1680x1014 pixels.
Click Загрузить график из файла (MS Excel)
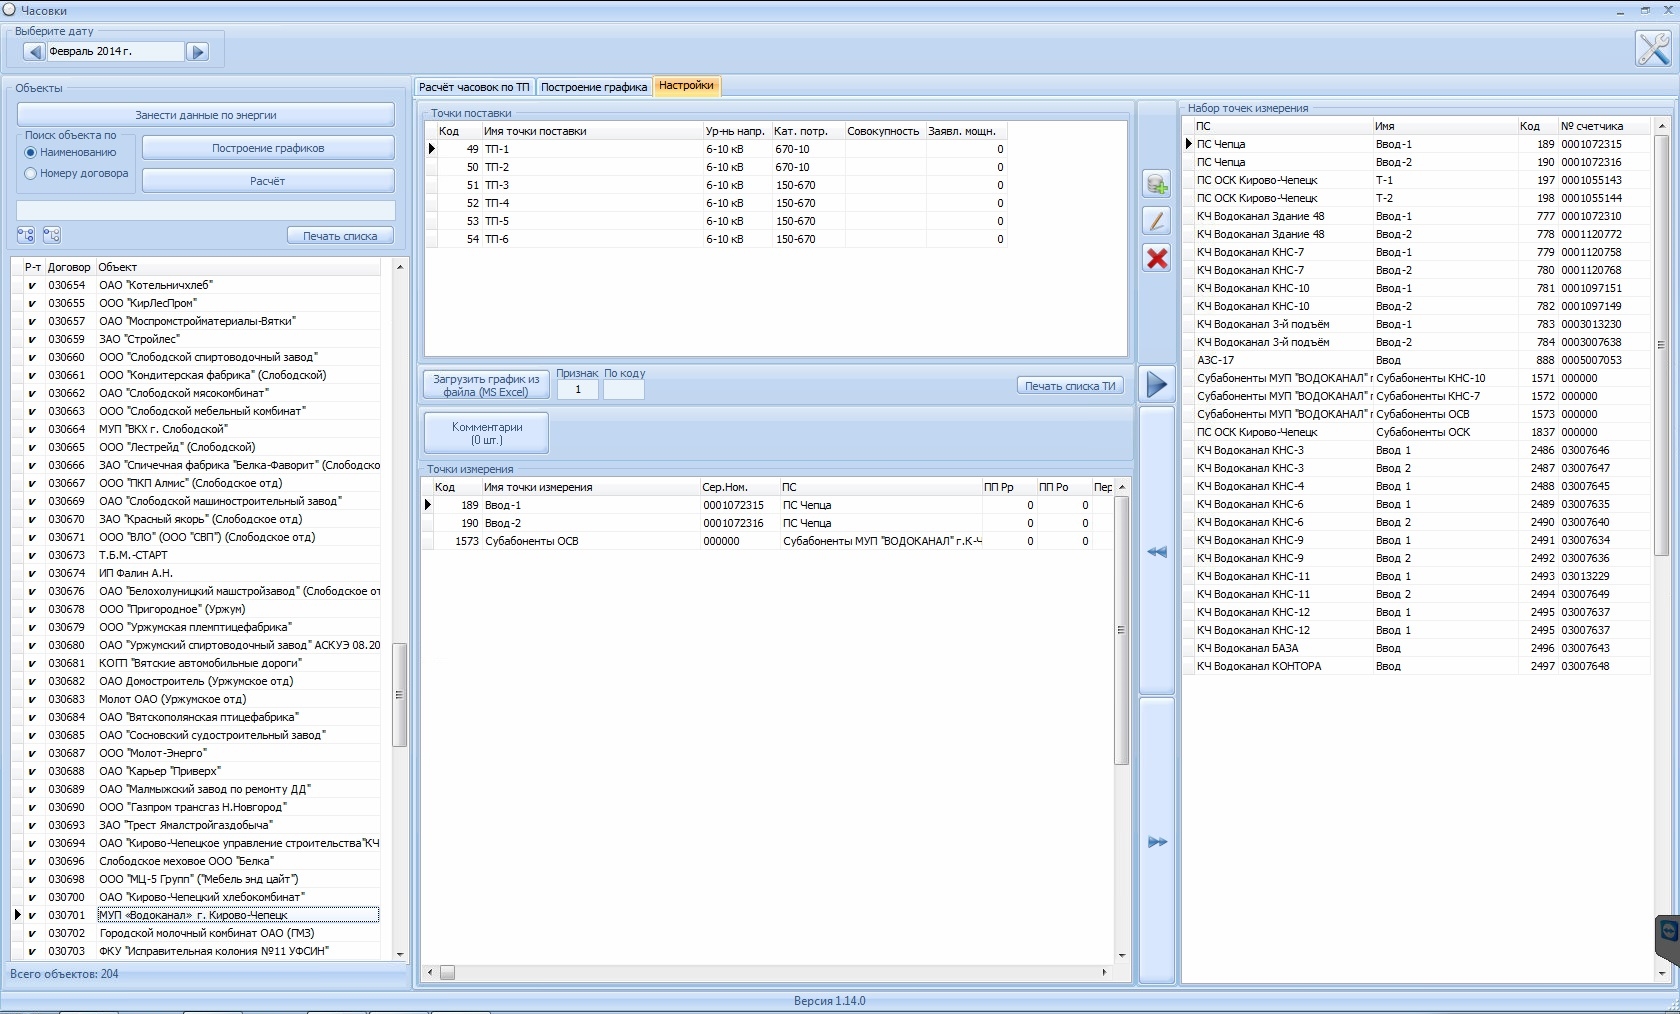[486, 386]
